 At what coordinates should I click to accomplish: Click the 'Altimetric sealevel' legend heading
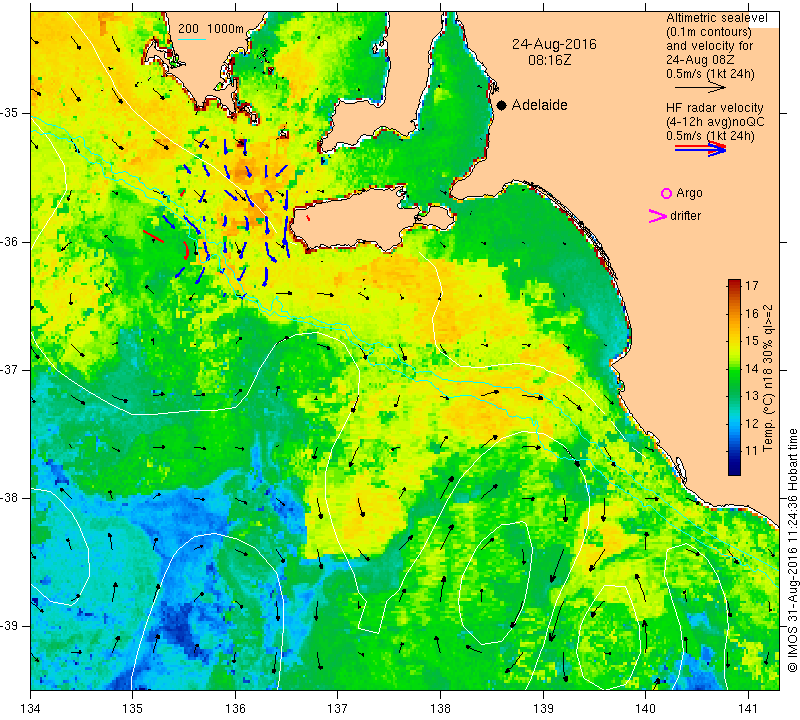click(716, 18)
